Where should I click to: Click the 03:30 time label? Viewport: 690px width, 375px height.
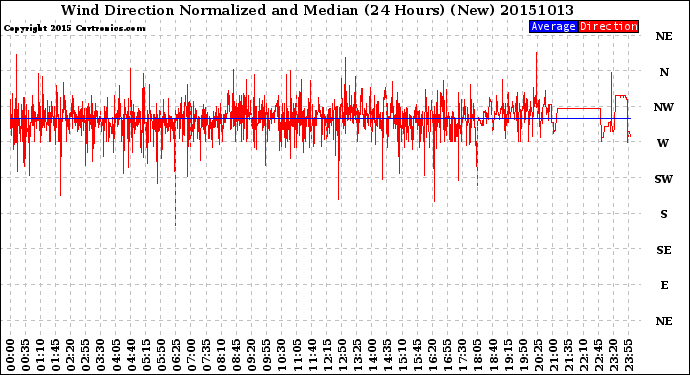101,355
